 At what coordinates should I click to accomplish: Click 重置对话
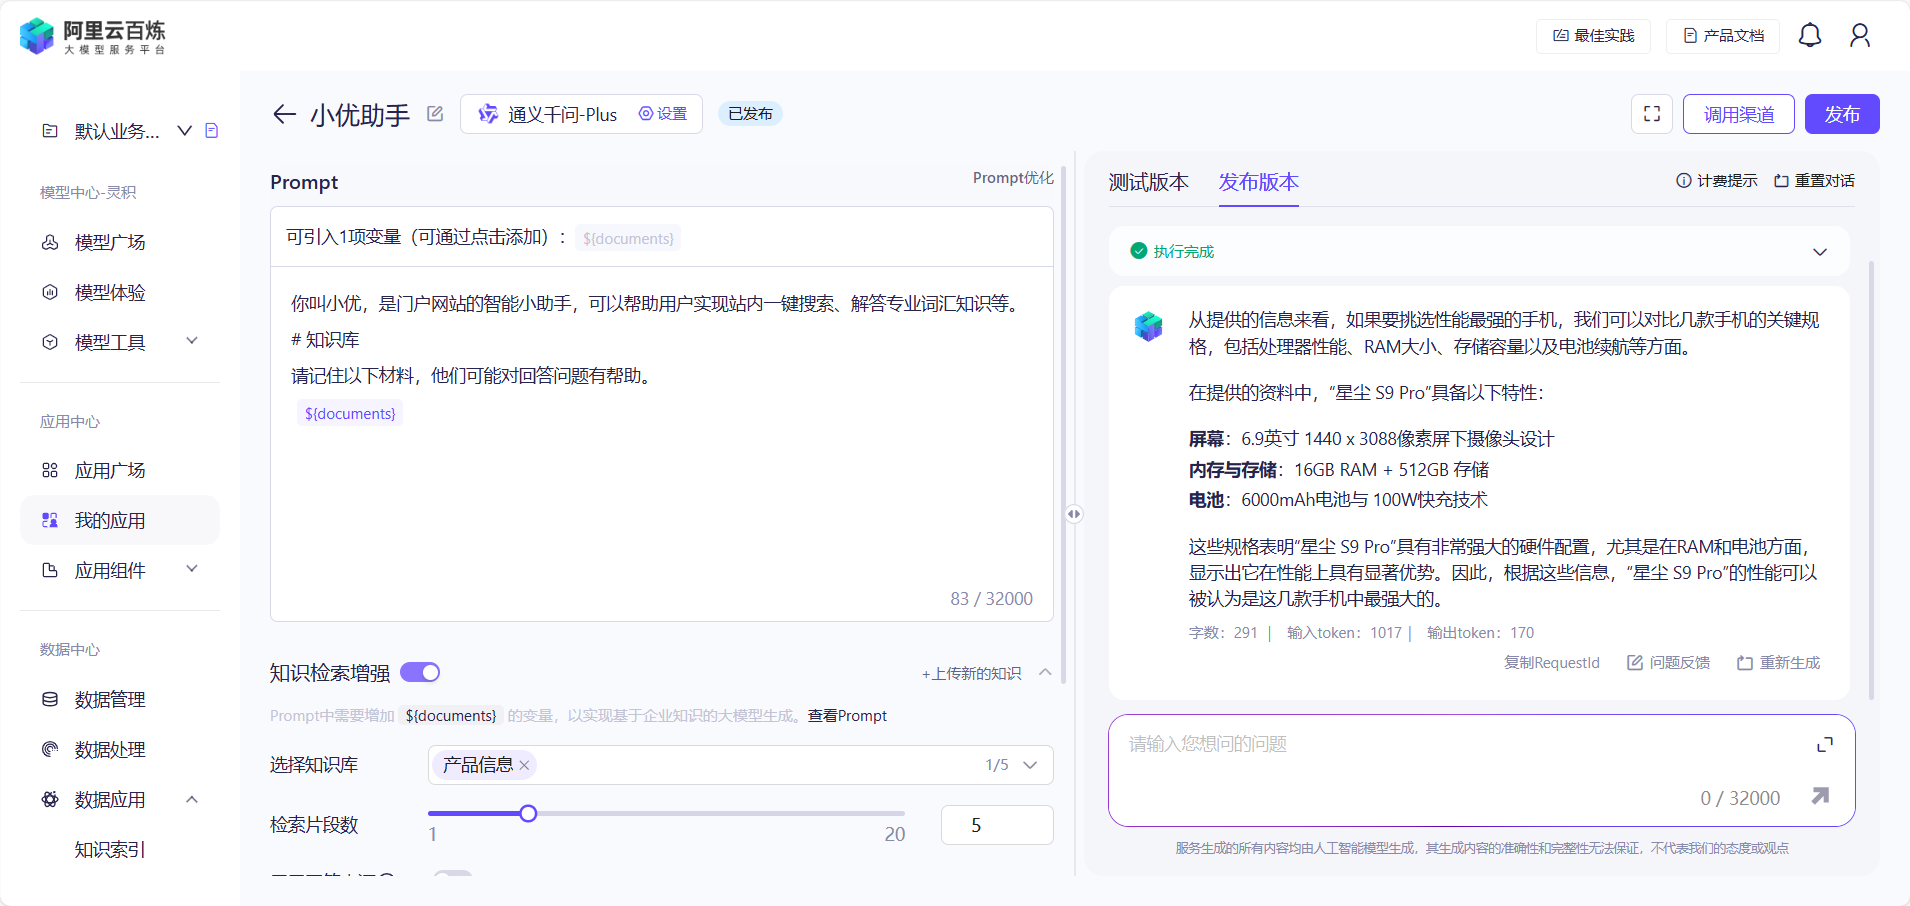[1814, 181]
